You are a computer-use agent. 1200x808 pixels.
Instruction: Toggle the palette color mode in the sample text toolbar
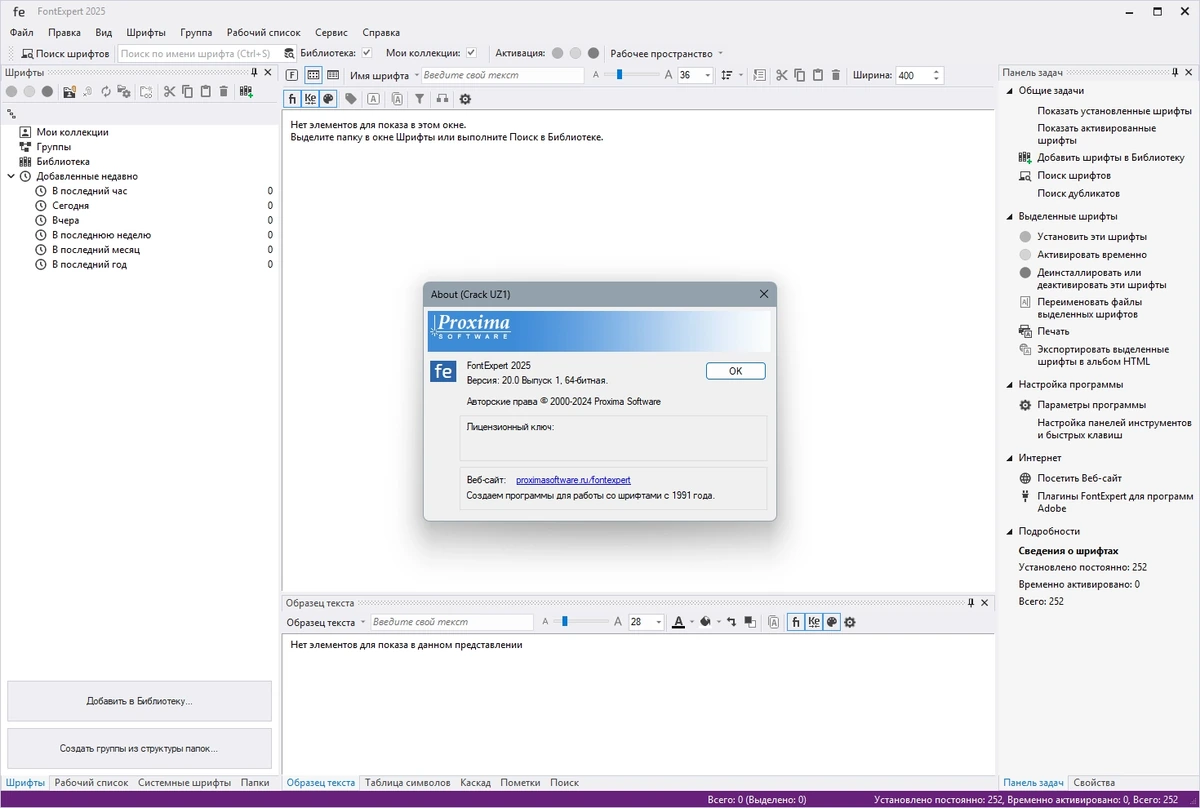832,622
